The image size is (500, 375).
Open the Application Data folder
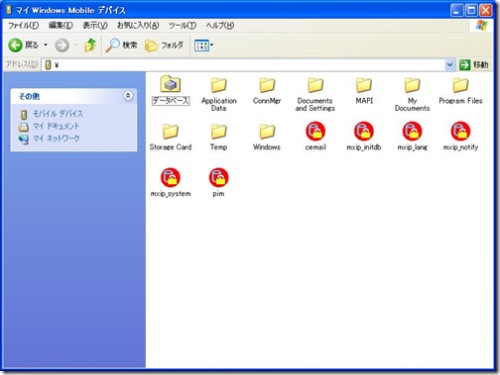point(219,85)
